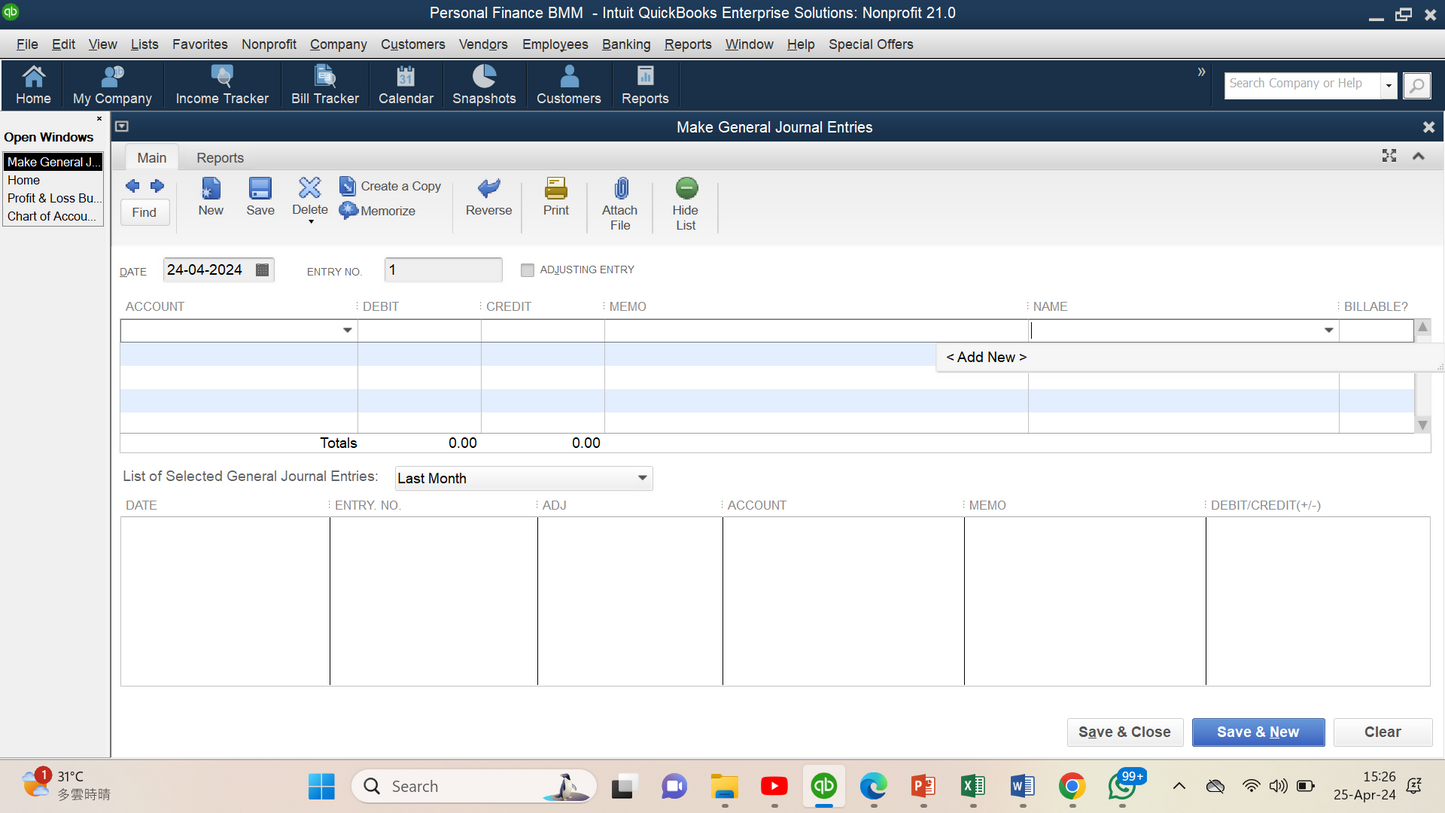1445x813 pixels.
Task: Select Chart of Accounts in Open Windows
Action: (x=52, y=216)
